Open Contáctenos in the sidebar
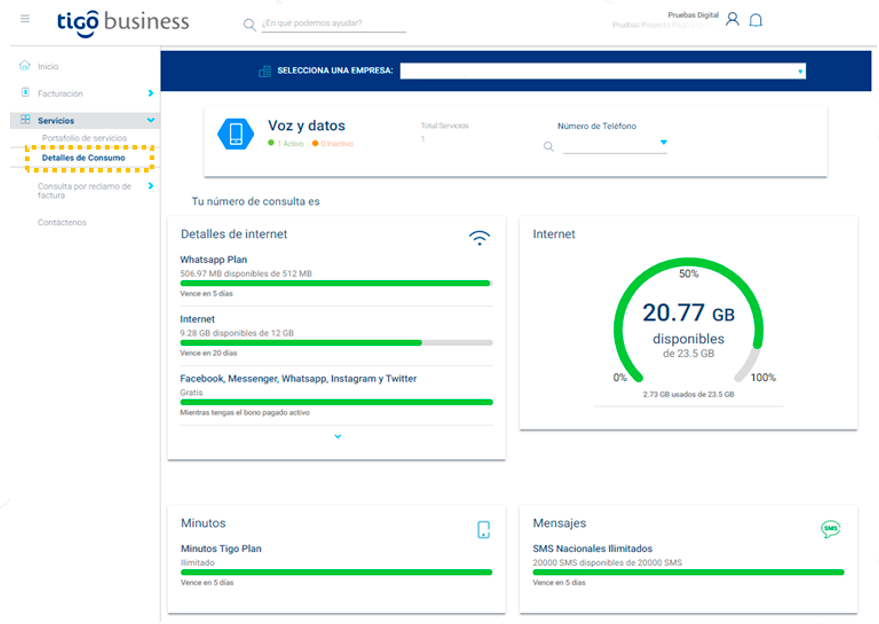 [x=62, y=223]
